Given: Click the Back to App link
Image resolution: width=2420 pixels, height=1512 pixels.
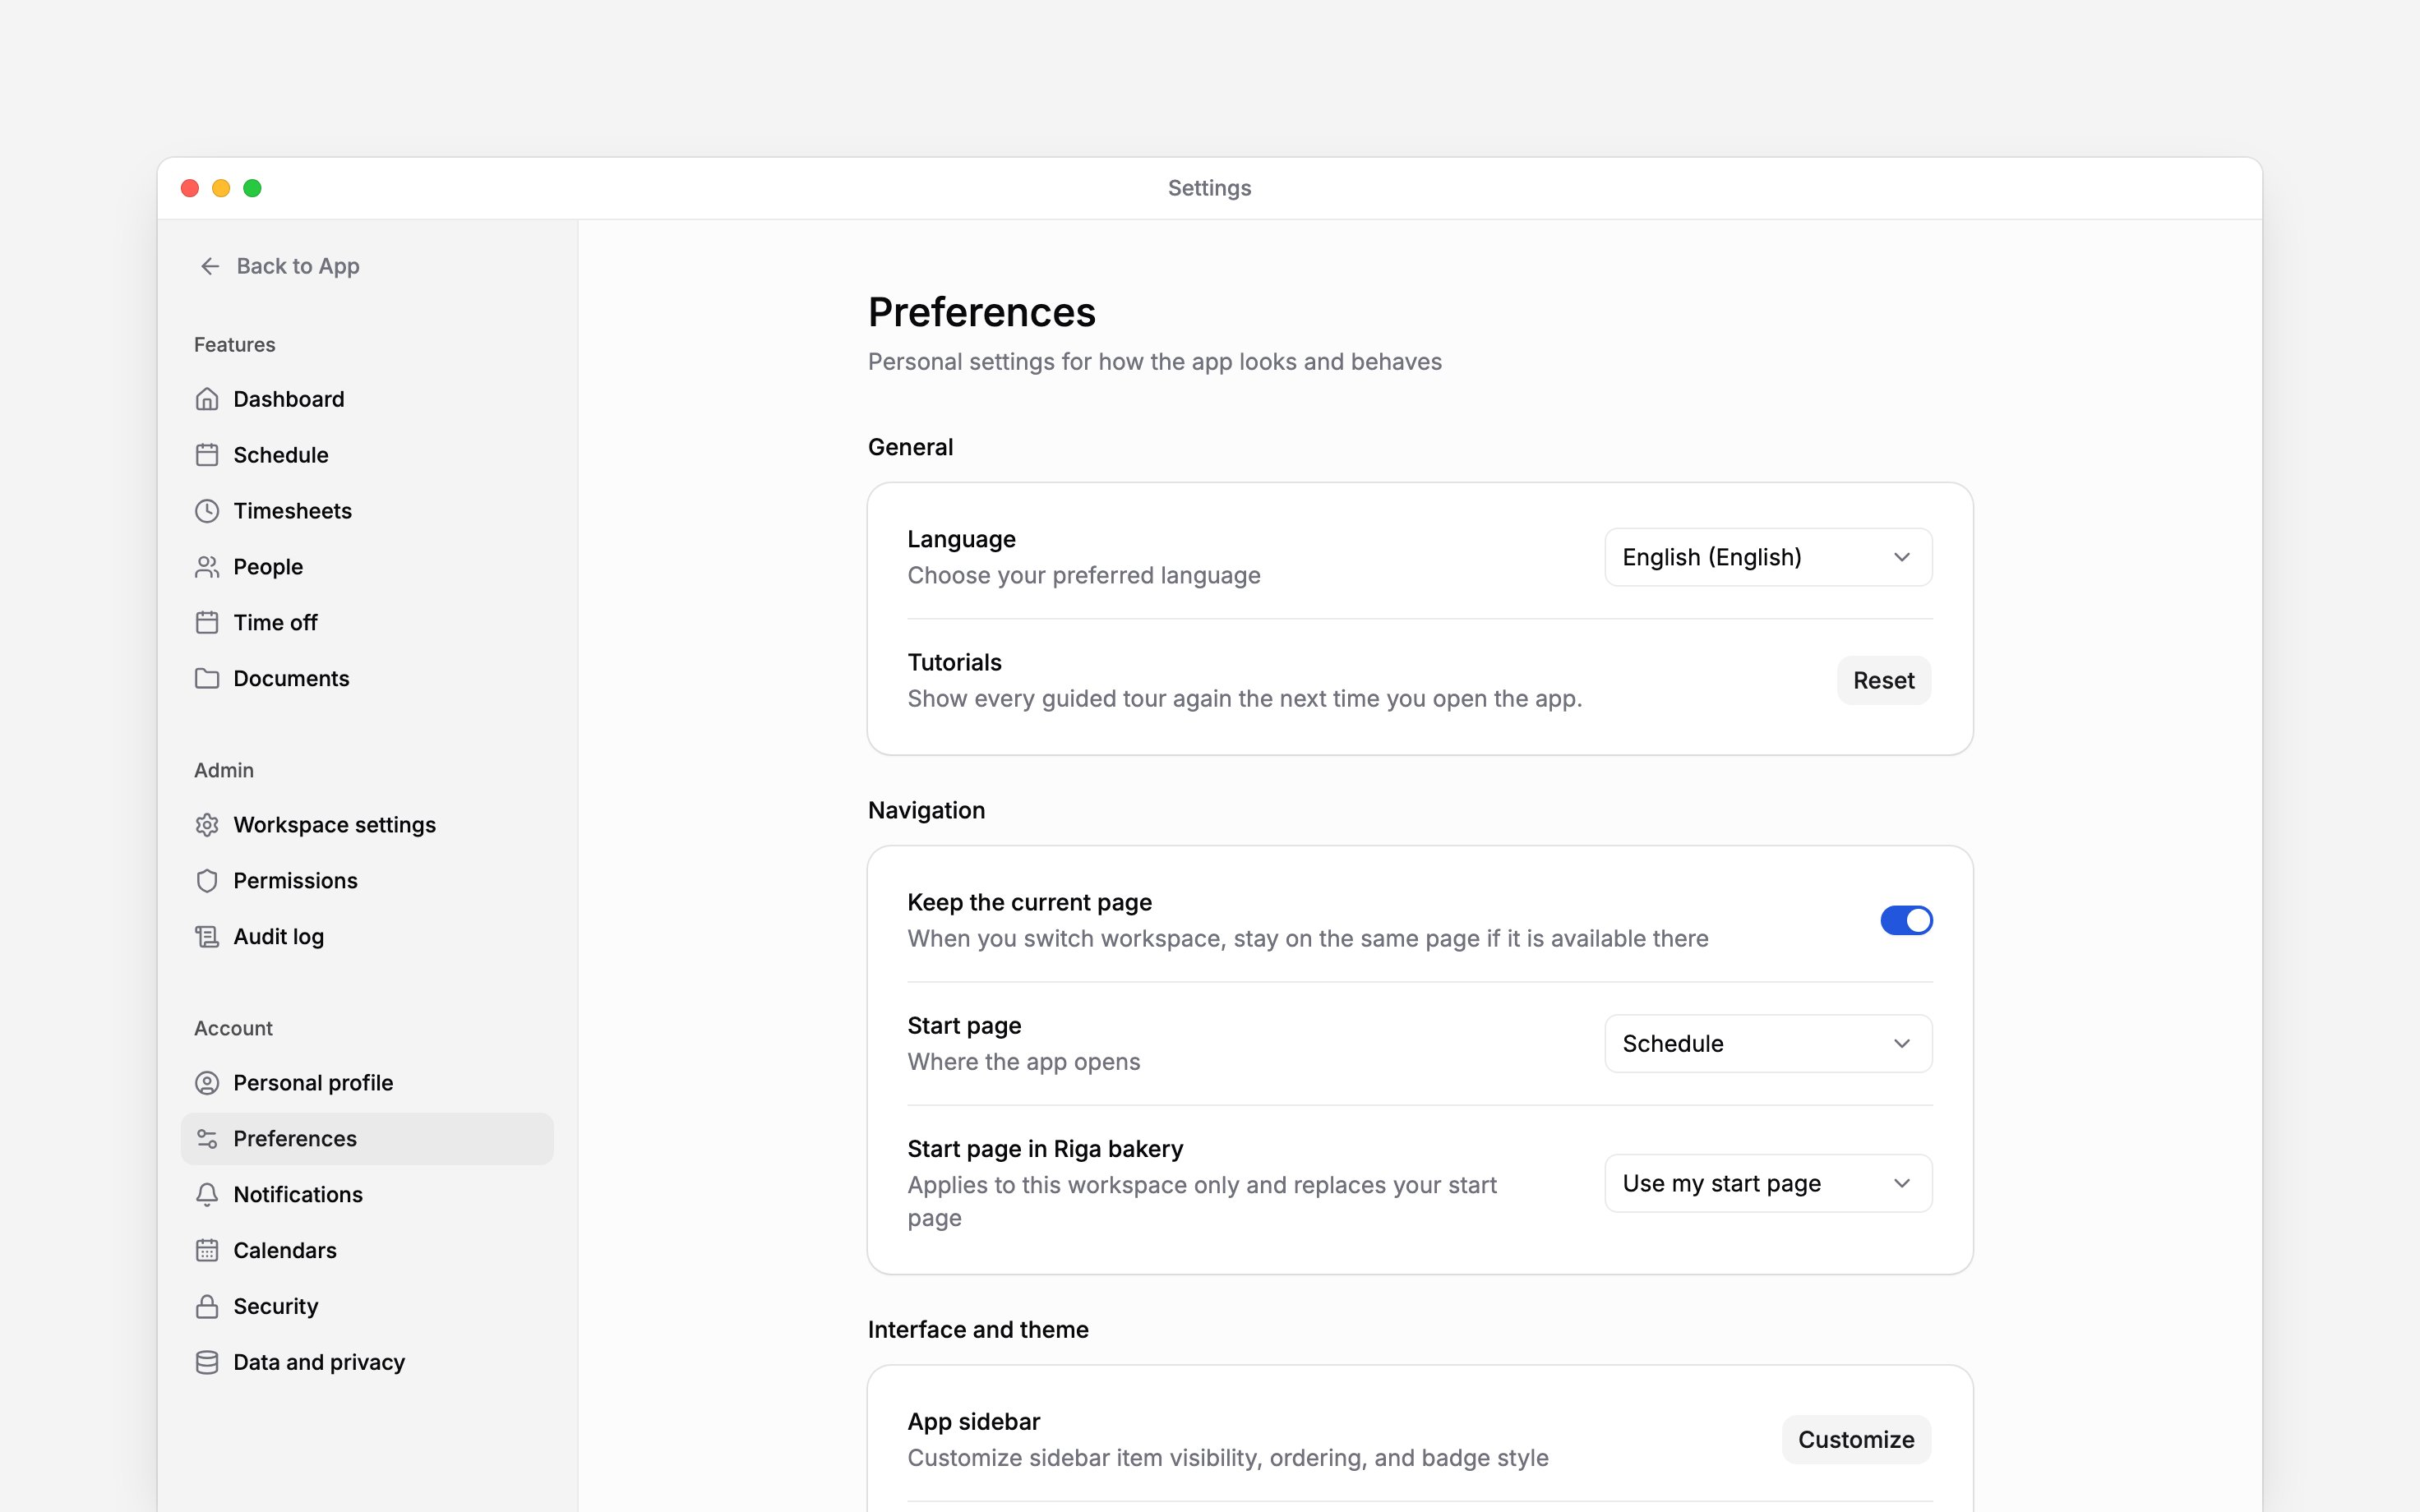Looking at the screenshot, I should click(x=280, y=266).
